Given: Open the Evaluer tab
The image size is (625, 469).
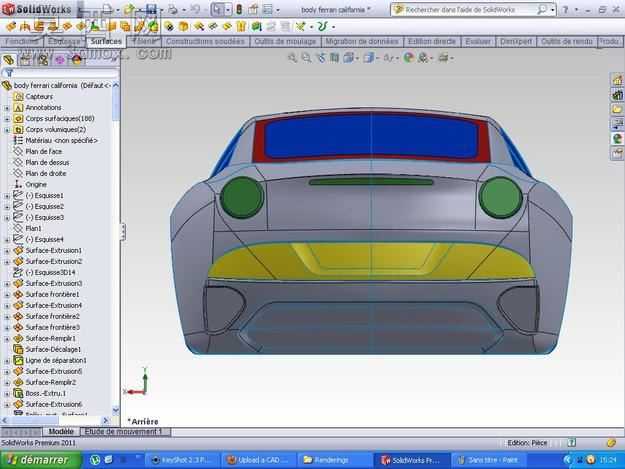Looking at the screenshot, I should click(478, 41).
